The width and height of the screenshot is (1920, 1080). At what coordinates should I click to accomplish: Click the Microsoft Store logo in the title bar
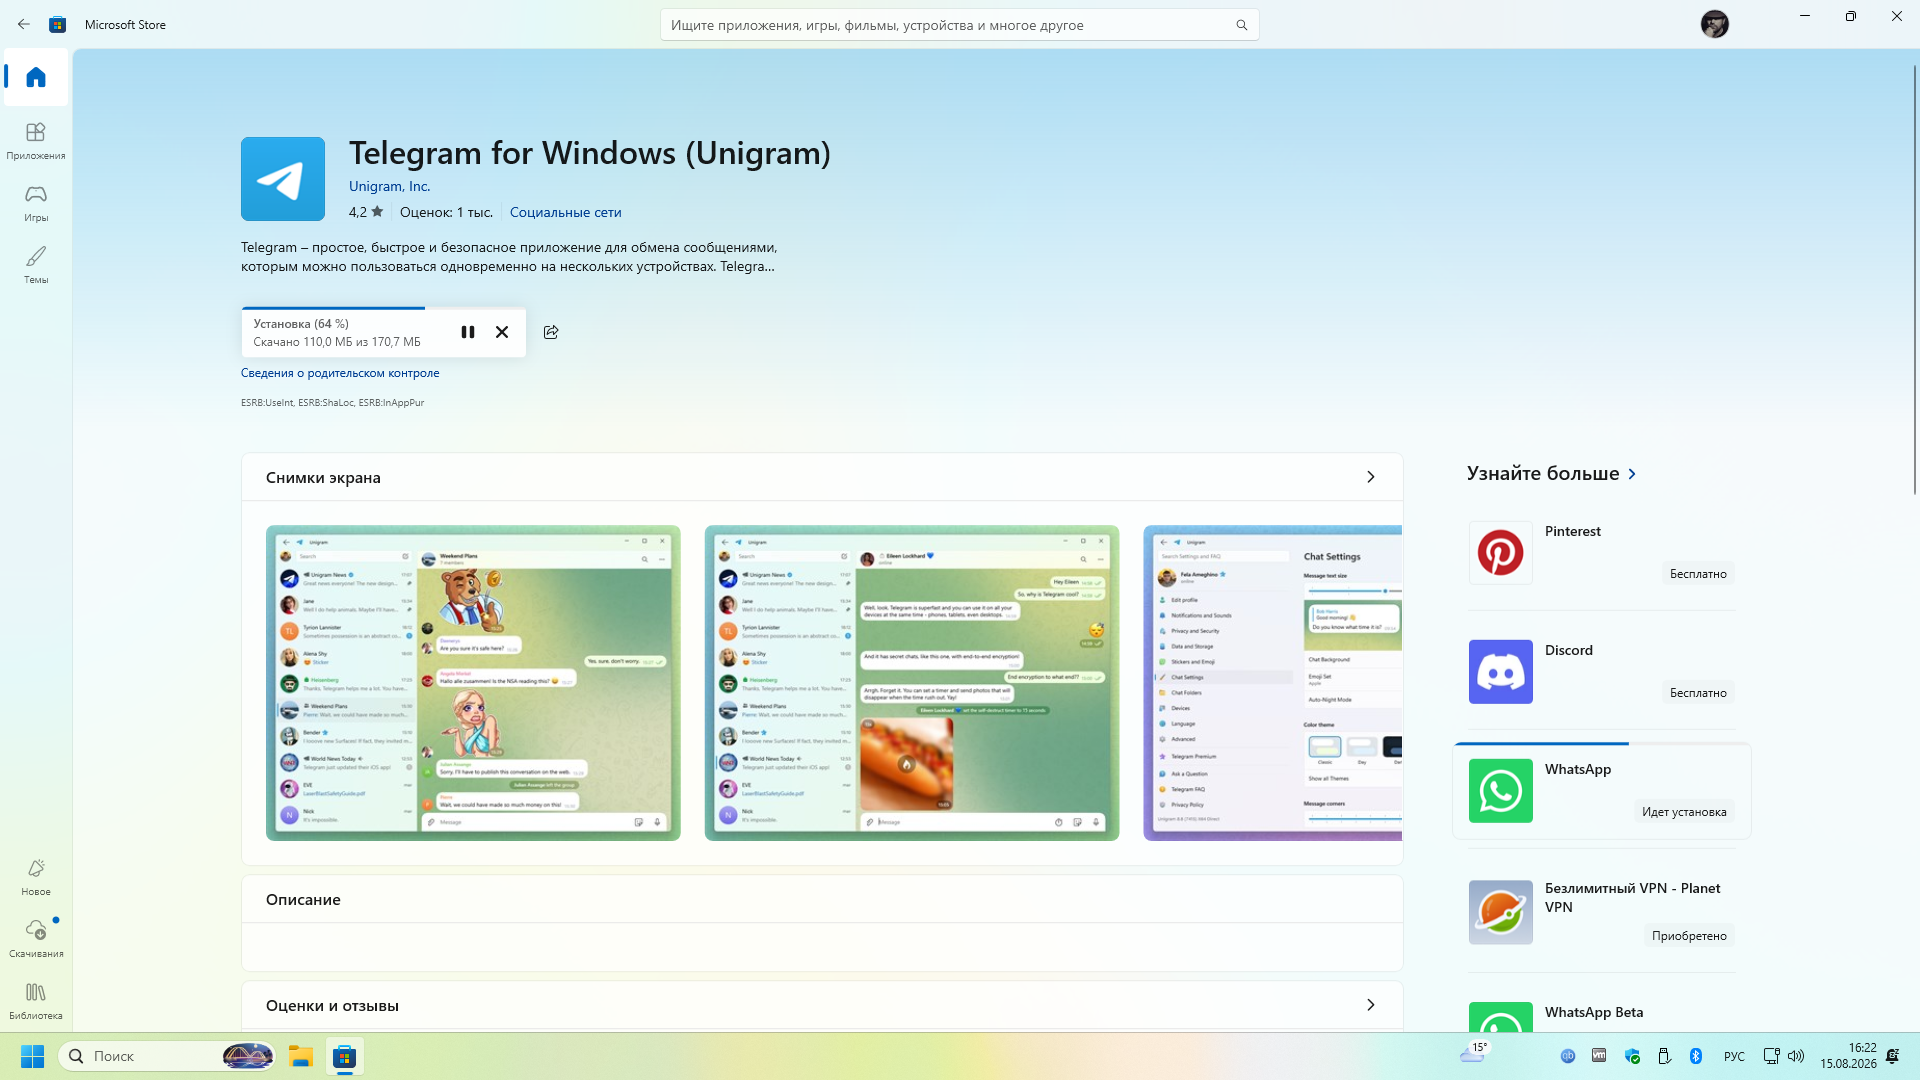click(x=58, y=24)
